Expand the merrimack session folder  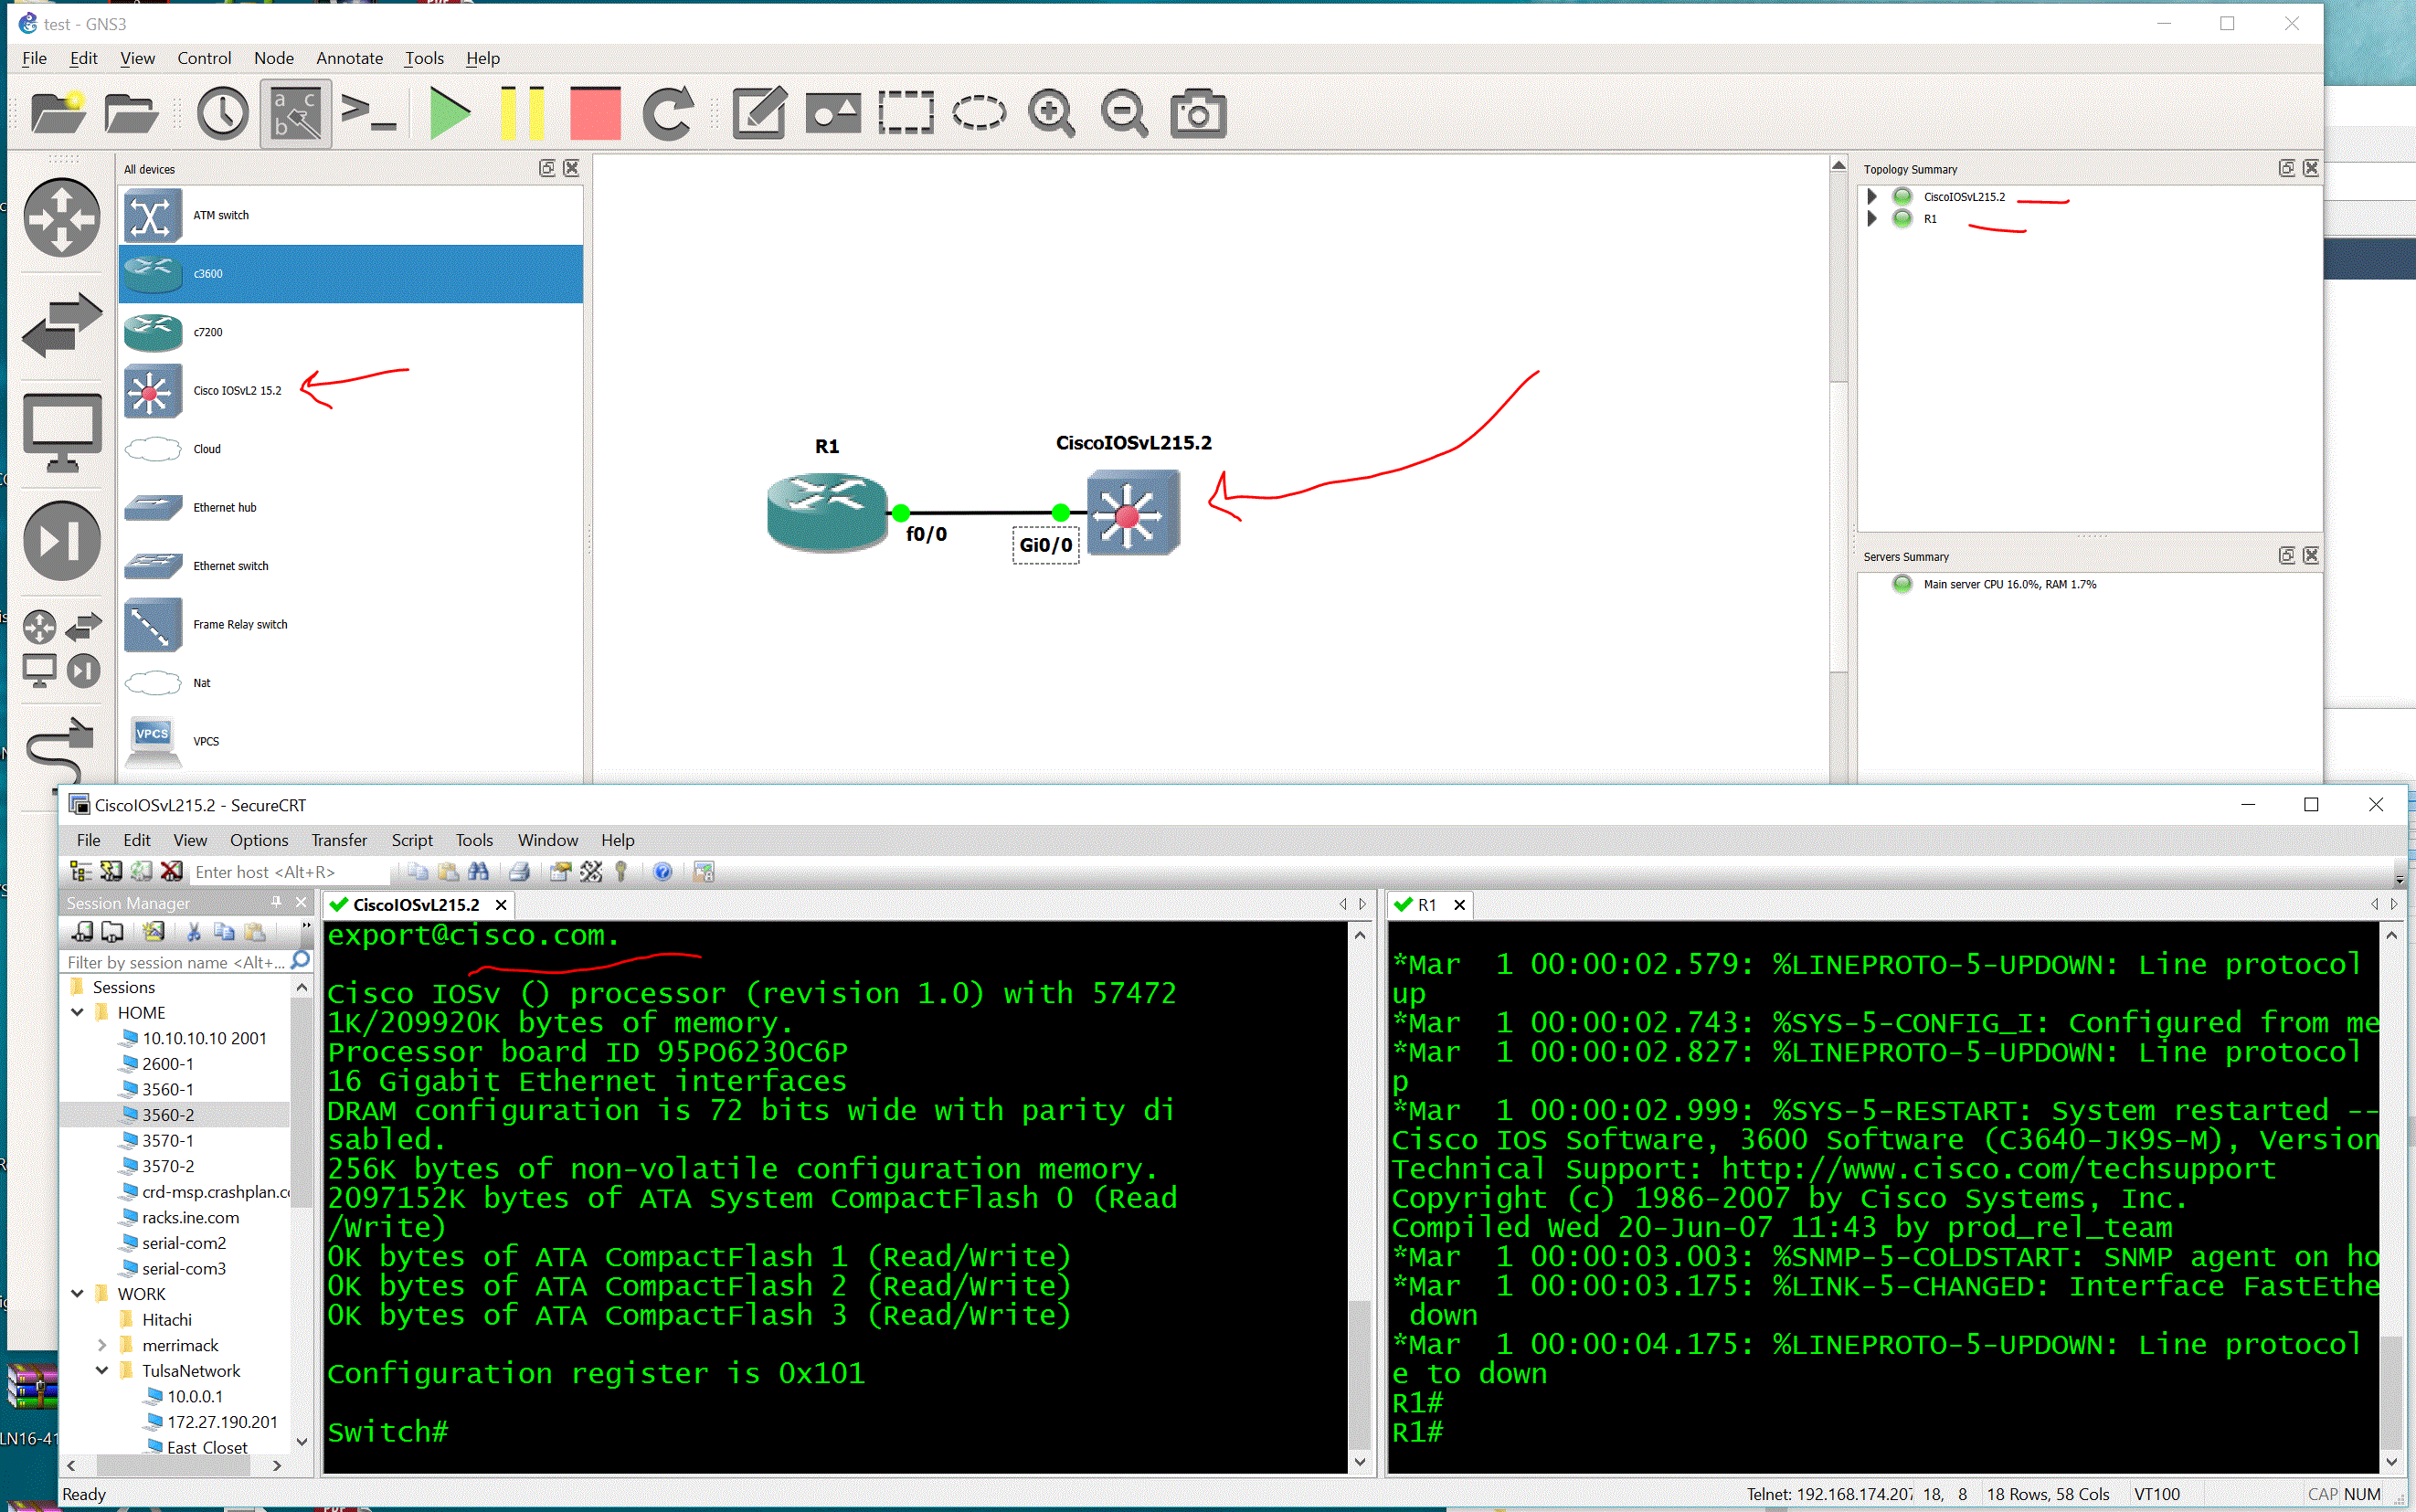click(102, 1345)
